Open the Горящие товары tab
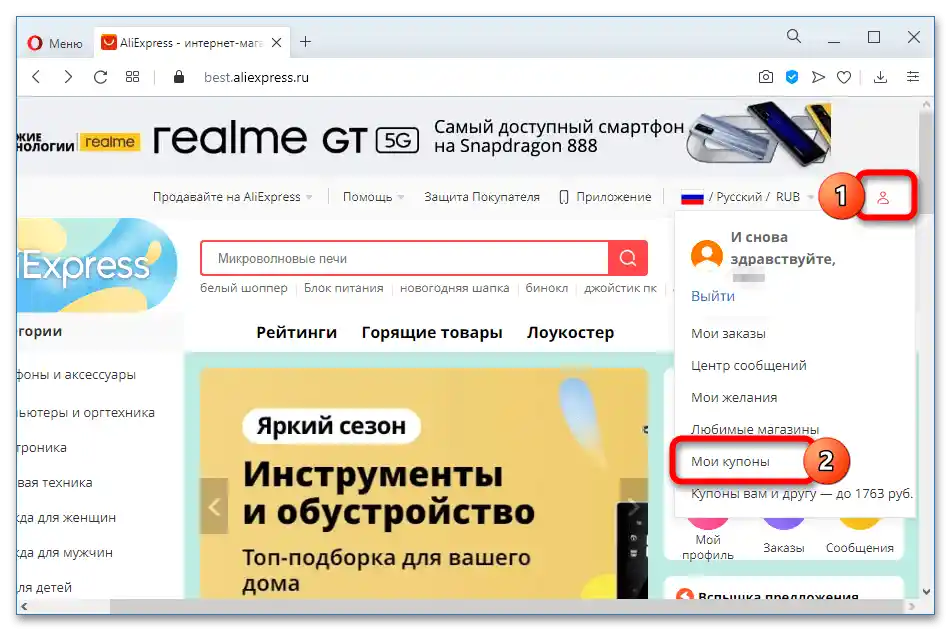 pos(432,332)
